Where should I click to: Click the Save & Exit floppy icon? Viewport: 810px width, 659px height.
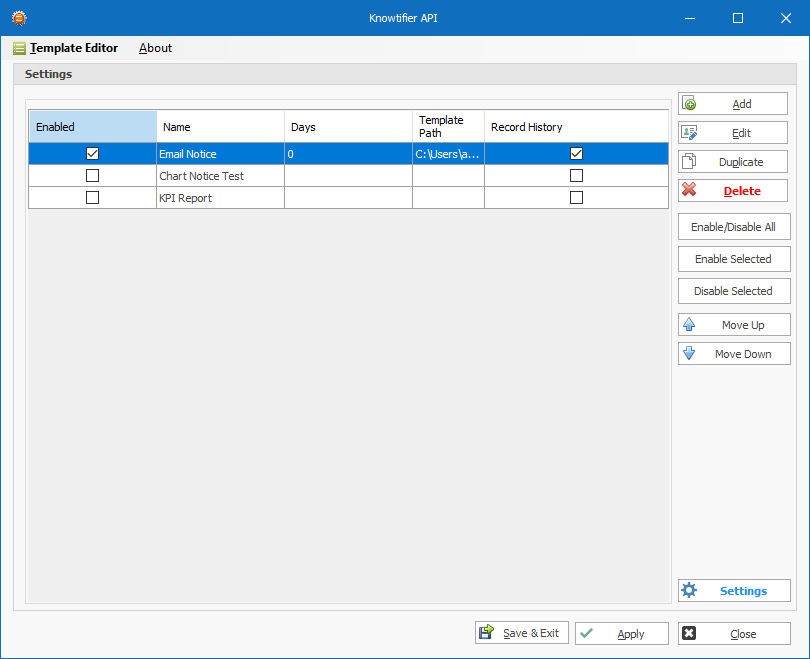coord(486,632)
